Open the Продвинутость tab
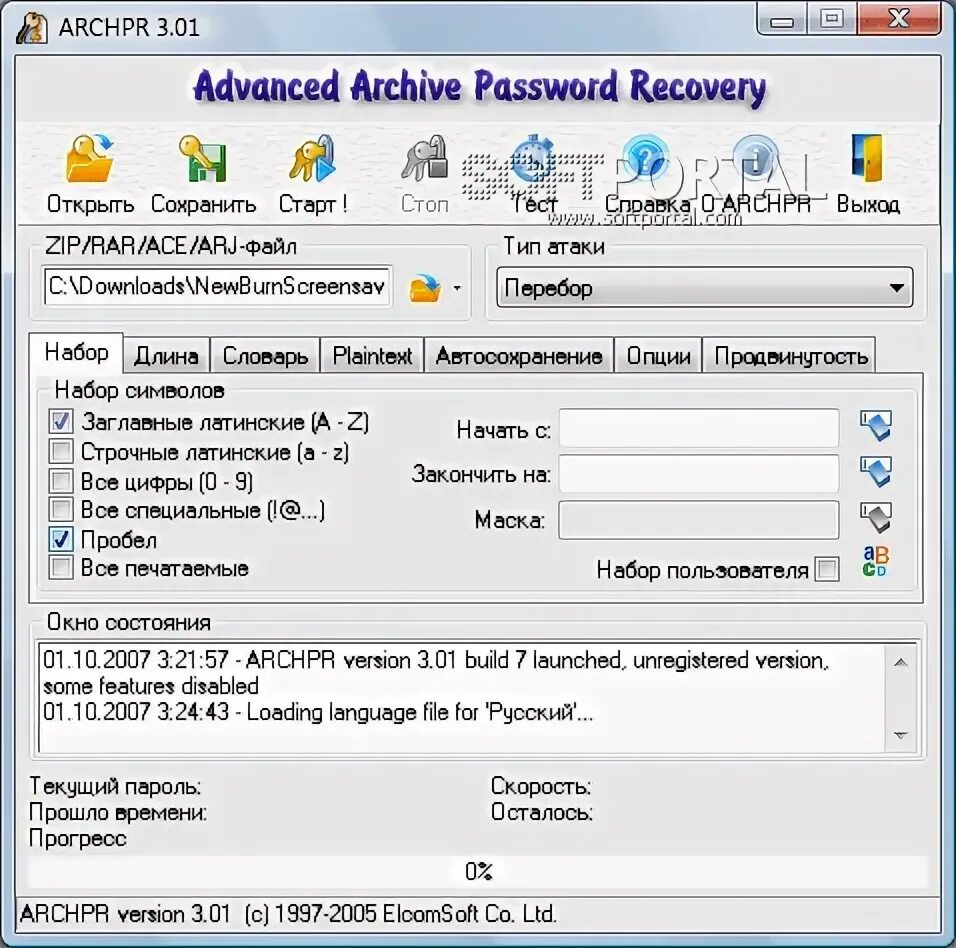Screen dimensions: 956x948 point(791,355)
